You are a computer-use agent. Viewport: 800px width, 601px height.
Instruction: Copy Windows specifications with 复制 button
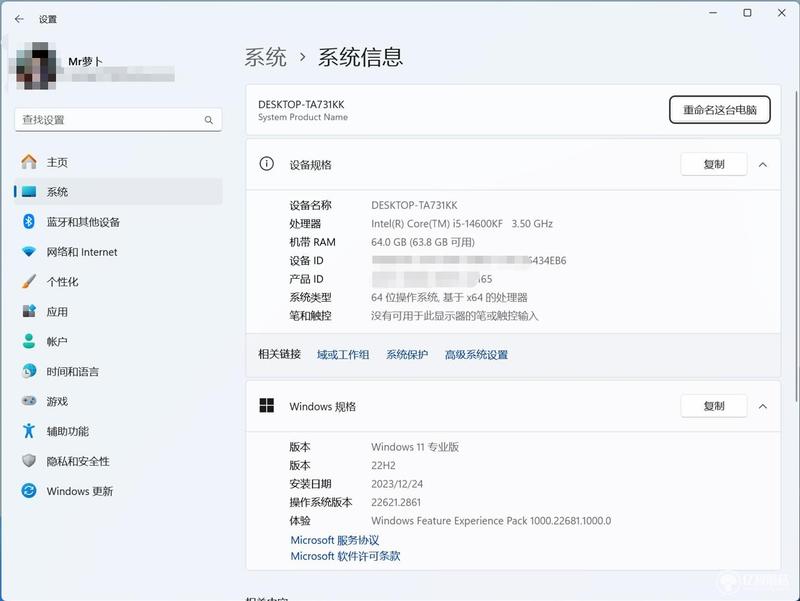pos(714,406)
